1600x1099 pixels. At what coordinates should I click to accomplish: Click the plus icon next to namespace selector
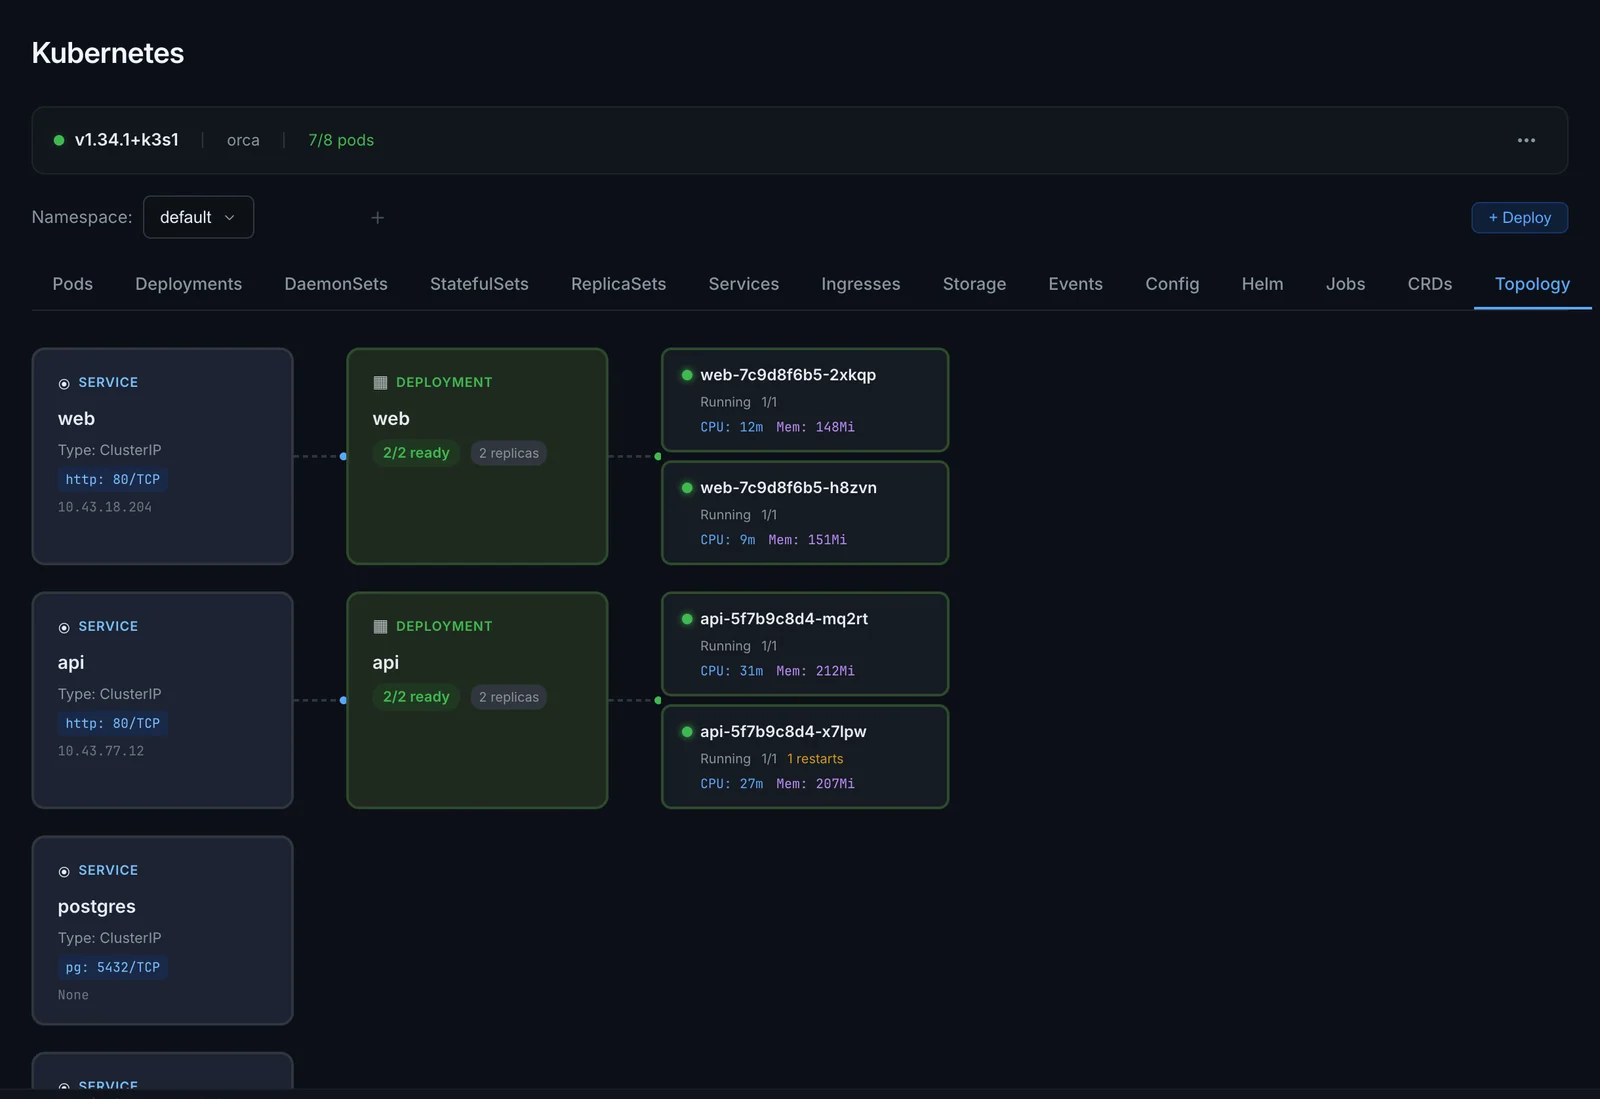point(377,217)
